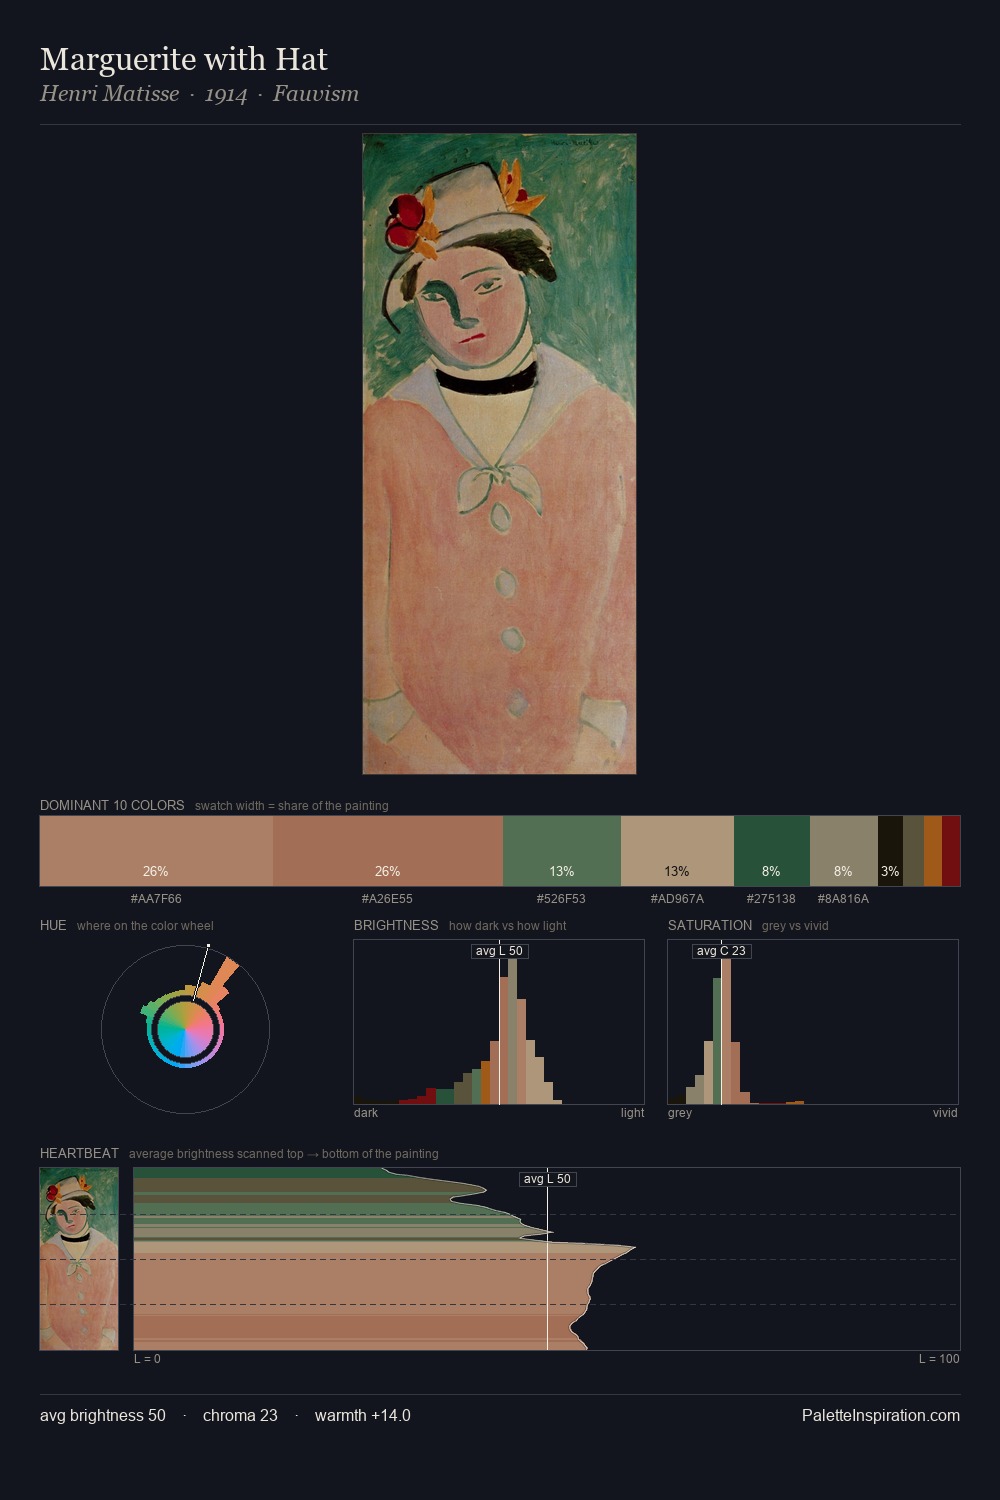Open the main Matisse painting image
The width and height of the screenshot is (1000, 1500).
point(499,454)
